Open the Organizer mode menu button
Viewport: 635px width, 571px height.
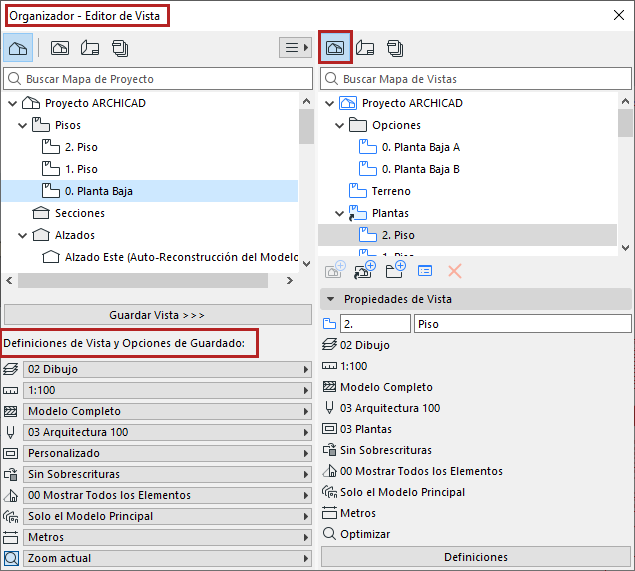(x=295, y=48)
